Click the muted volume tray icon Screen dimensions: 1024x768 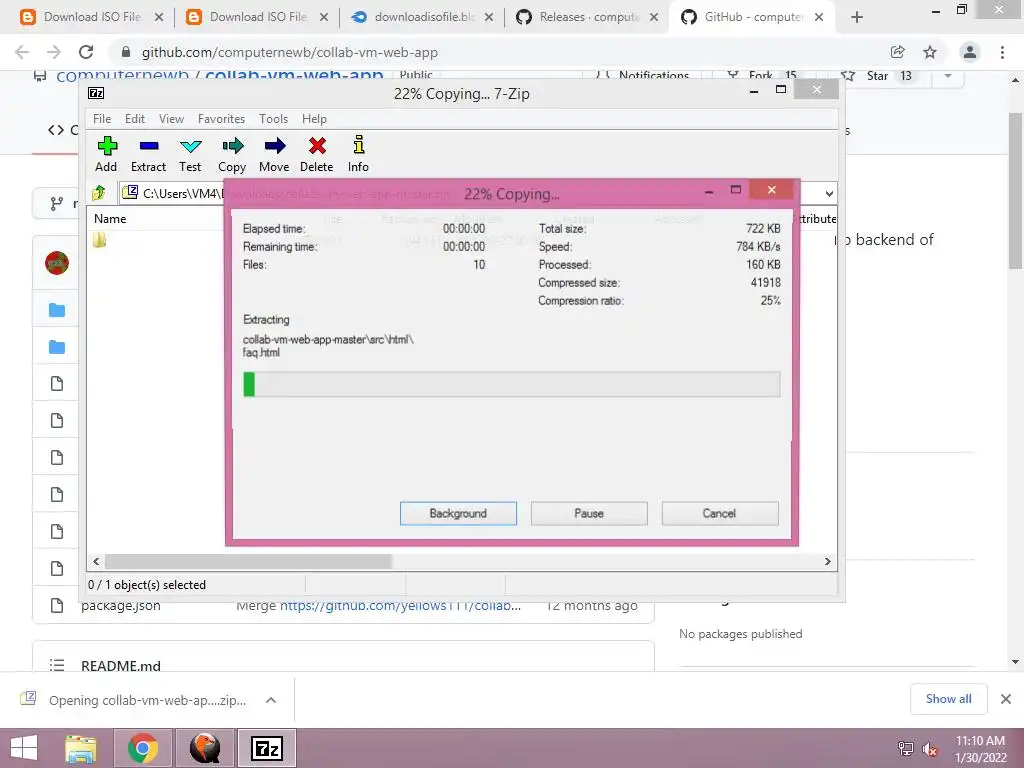(930, 748)
